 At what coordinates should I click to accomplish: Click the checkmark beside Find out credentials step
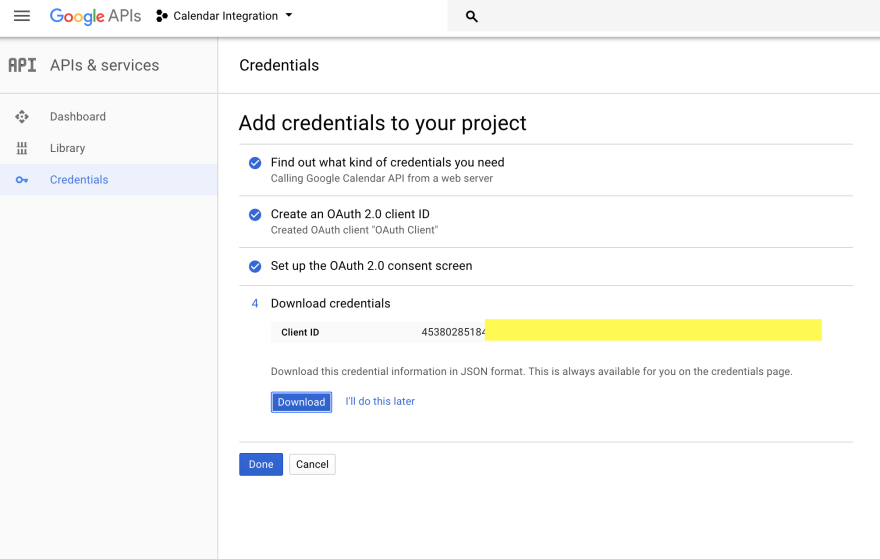pos(254,163)
